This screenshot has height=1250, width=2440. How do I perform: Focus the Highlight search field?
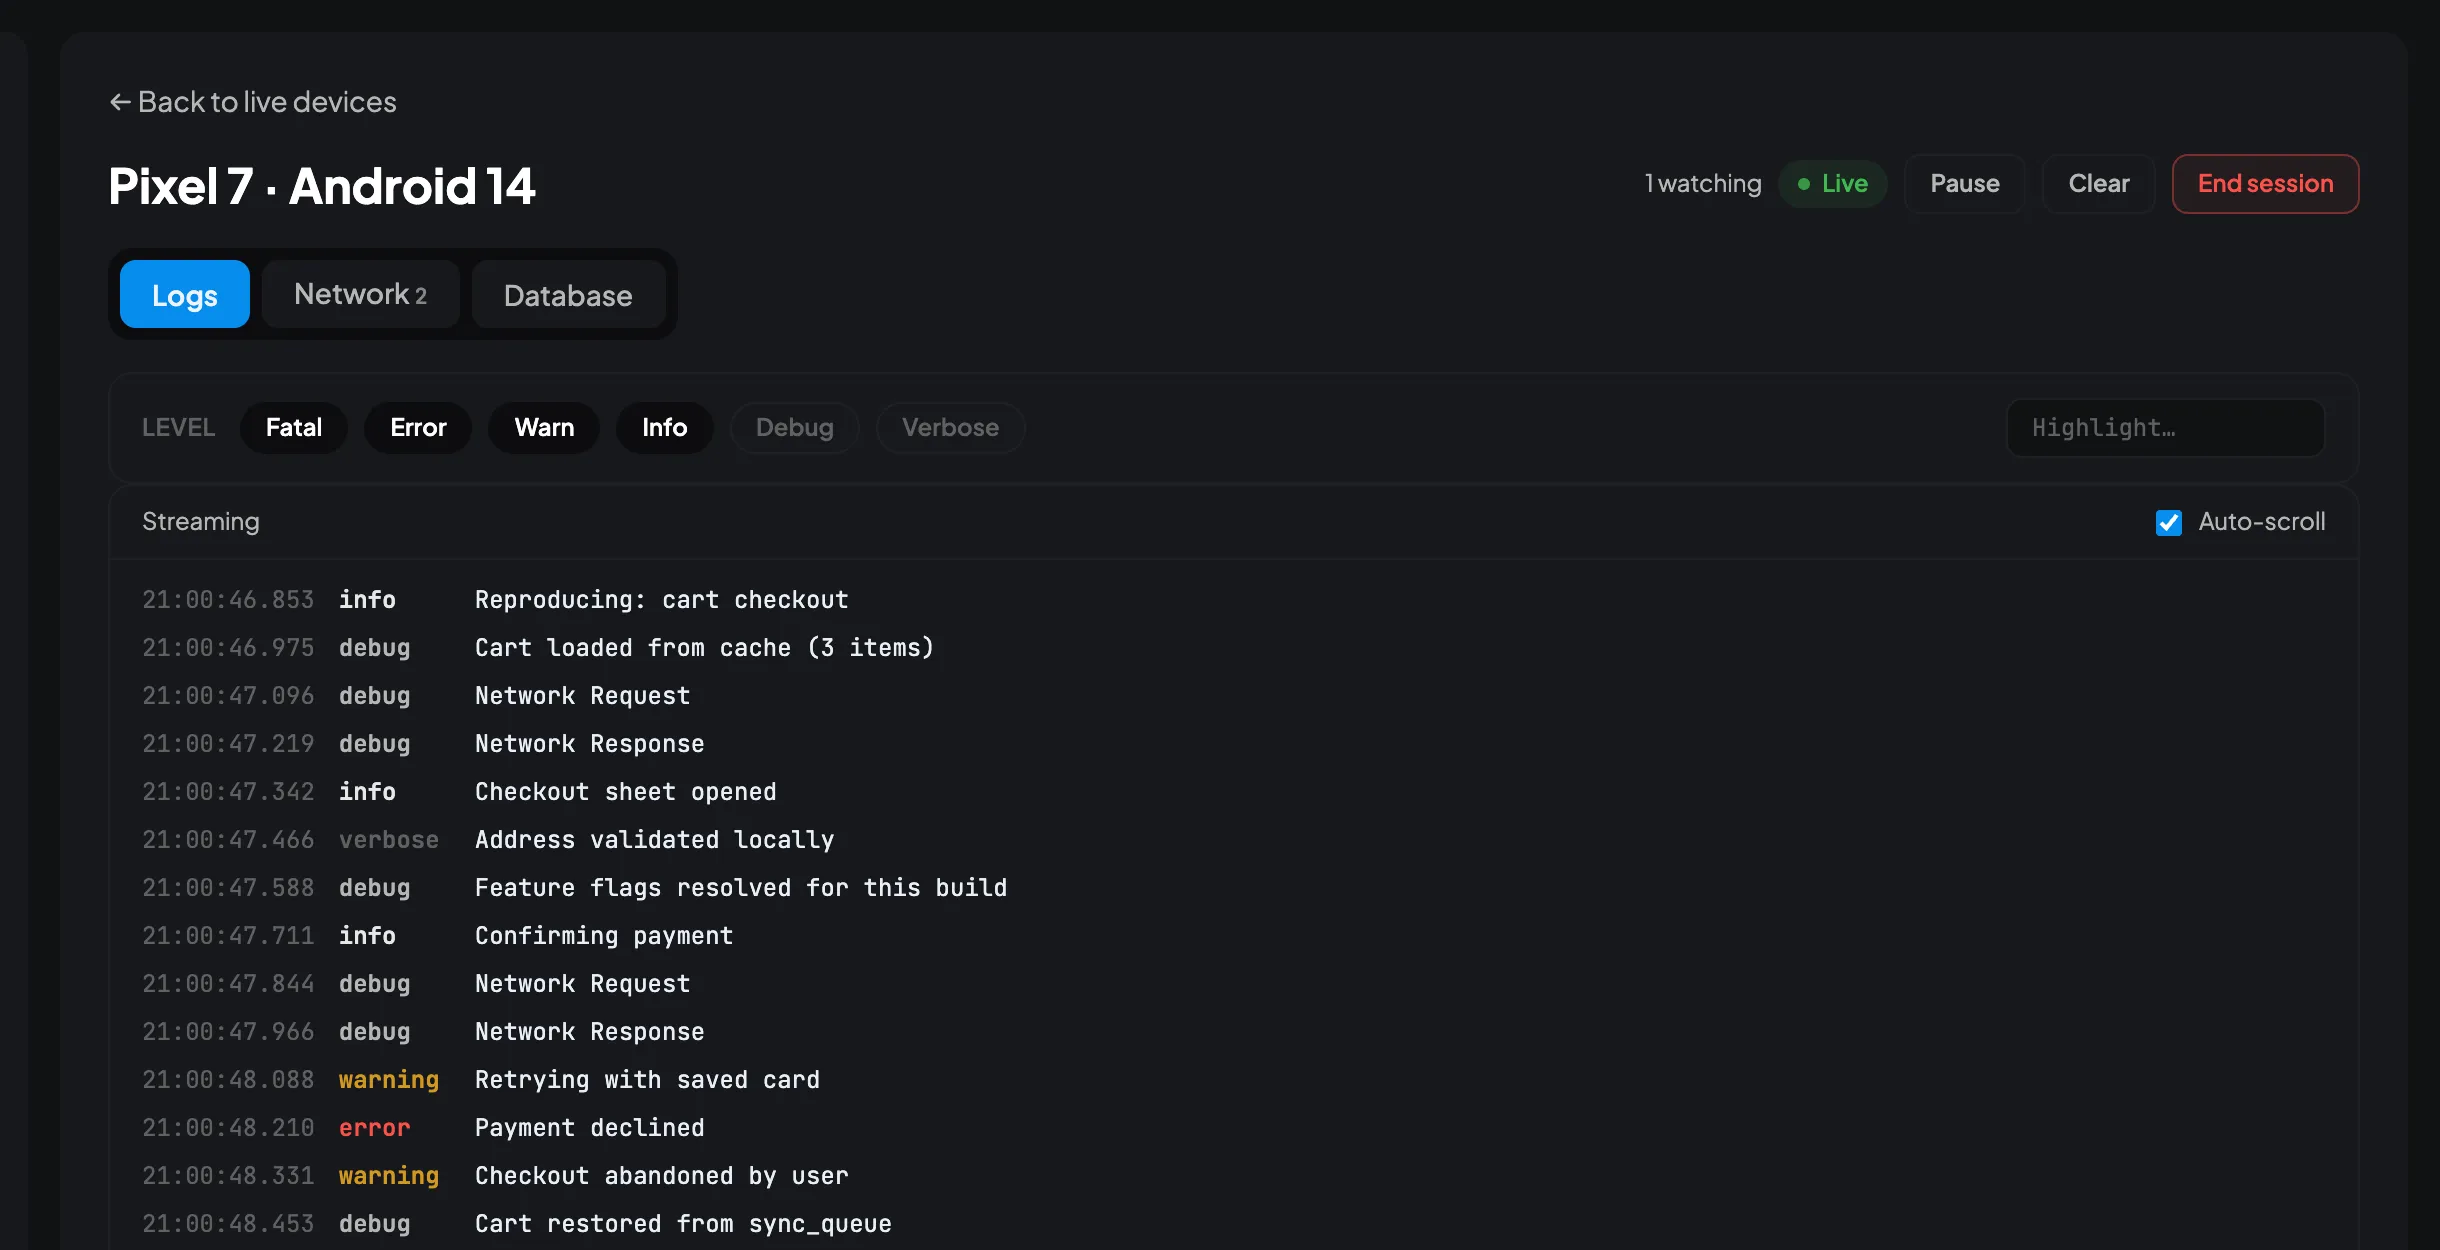[x=2165, y=428]
